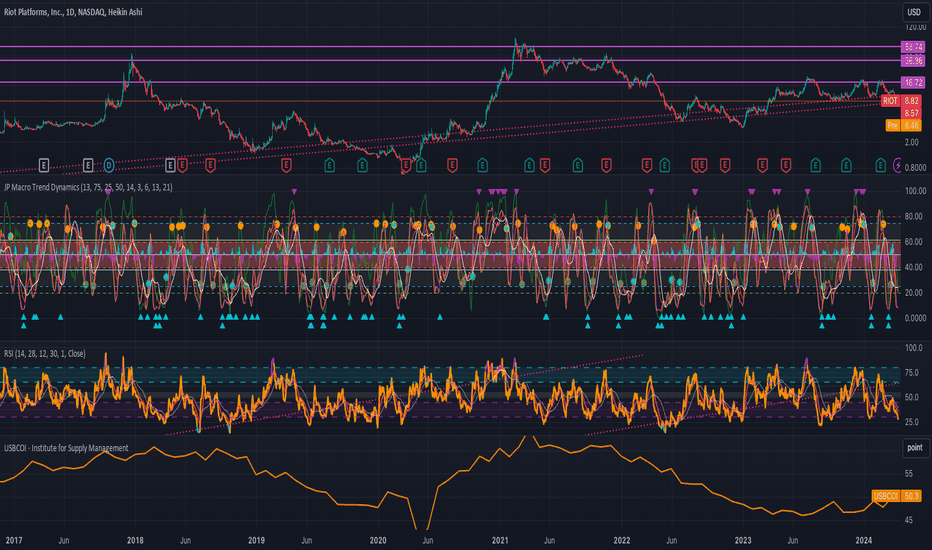Click the RSI indicator legend title
Image resolution: width=932 pixels, height=550 pixels.
[x=45, y=354]
